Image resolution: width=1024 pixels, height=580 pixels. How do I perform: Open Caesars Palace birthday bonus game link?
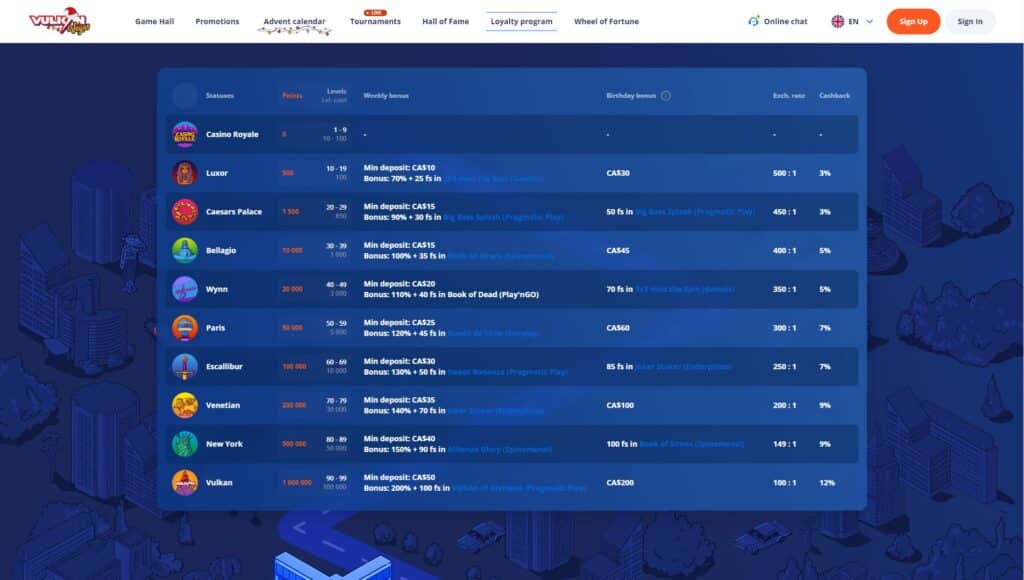point(695,212)
